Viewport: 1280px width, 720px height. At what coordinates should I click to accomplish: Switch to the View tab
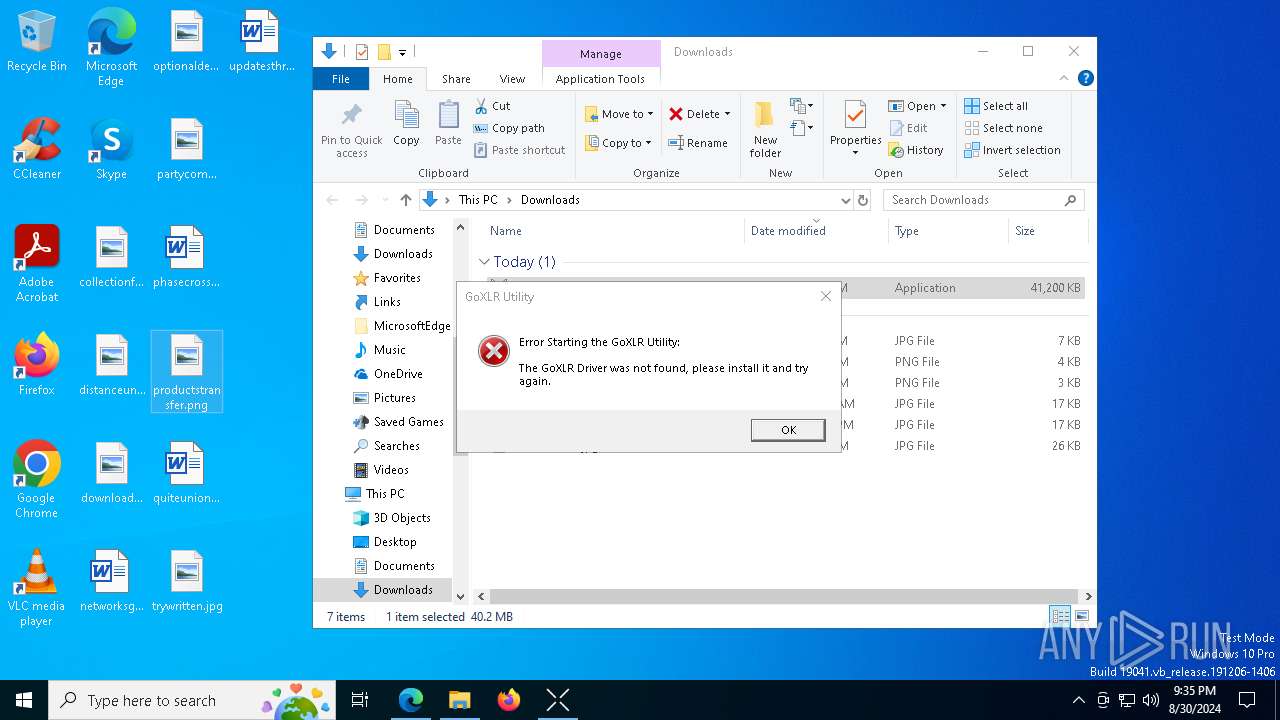click(x=512, y=79)
